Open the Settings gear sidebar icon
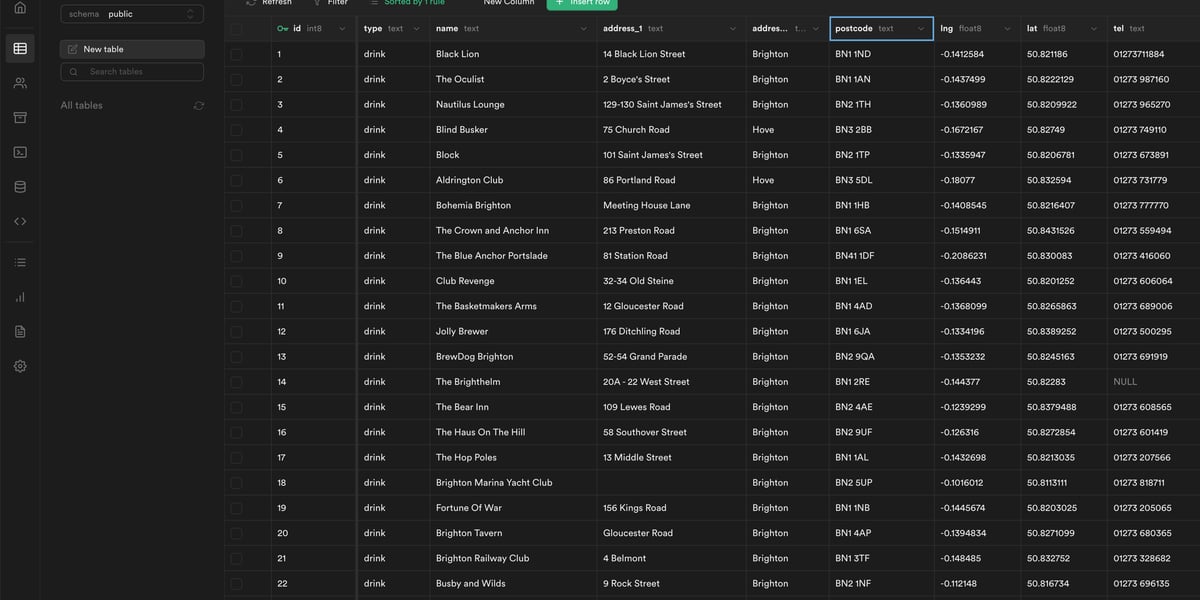 [20, 366]
